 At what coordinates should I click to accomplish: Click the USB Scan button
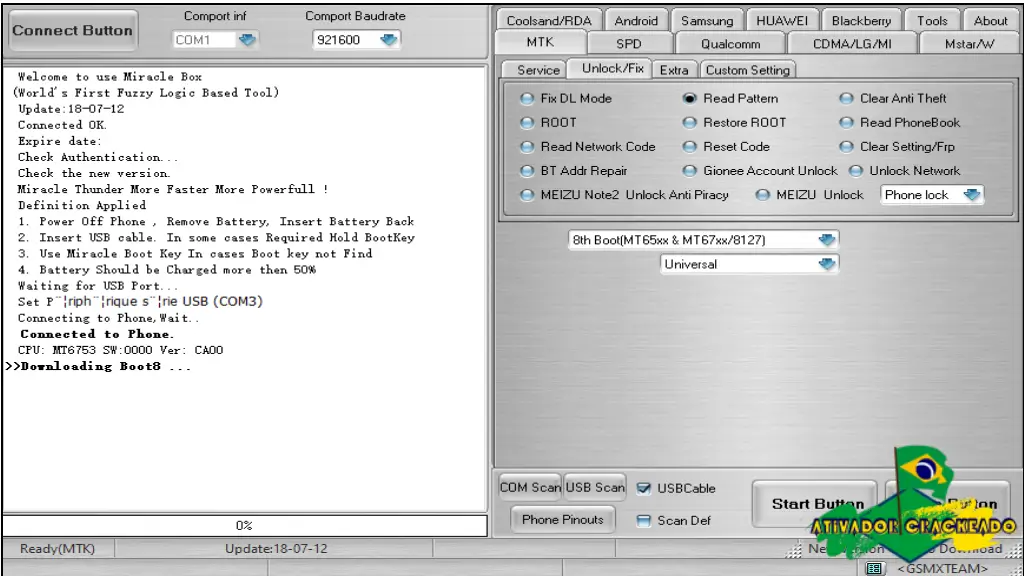595,487
